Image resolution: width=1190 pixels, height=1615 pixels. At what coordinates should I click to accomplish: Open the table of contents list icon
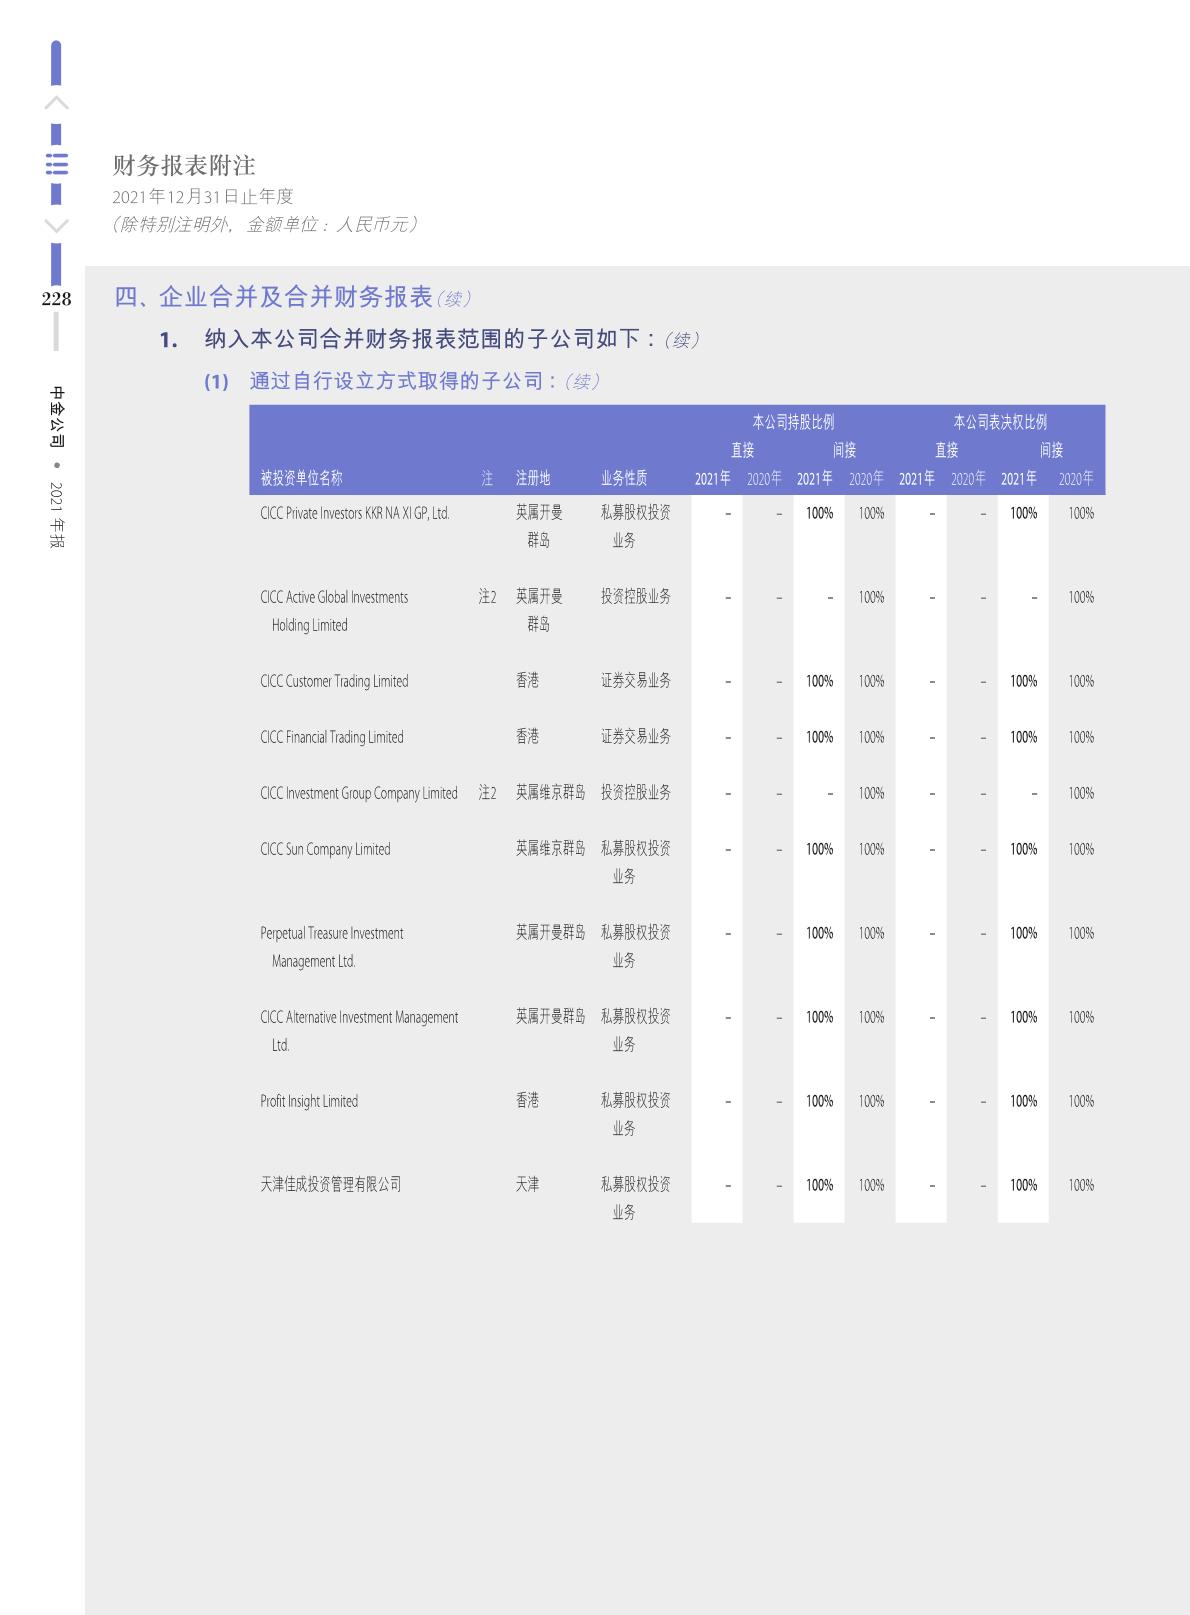coord(57,164)
